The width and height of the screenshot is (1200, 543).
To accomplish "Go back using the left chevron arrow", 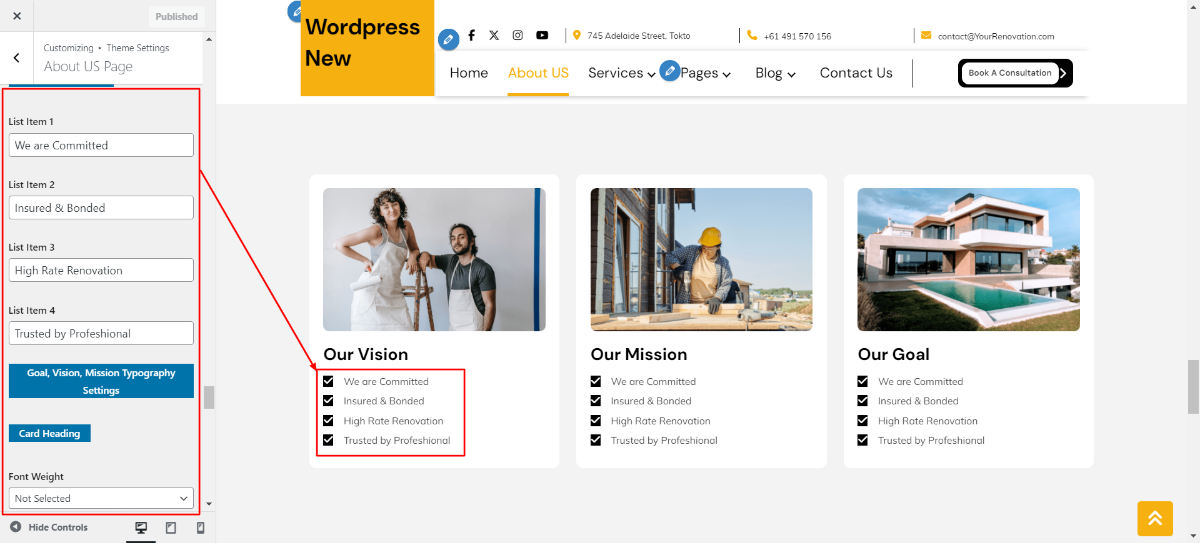I will pyautogui.click(x=16, y=58).
